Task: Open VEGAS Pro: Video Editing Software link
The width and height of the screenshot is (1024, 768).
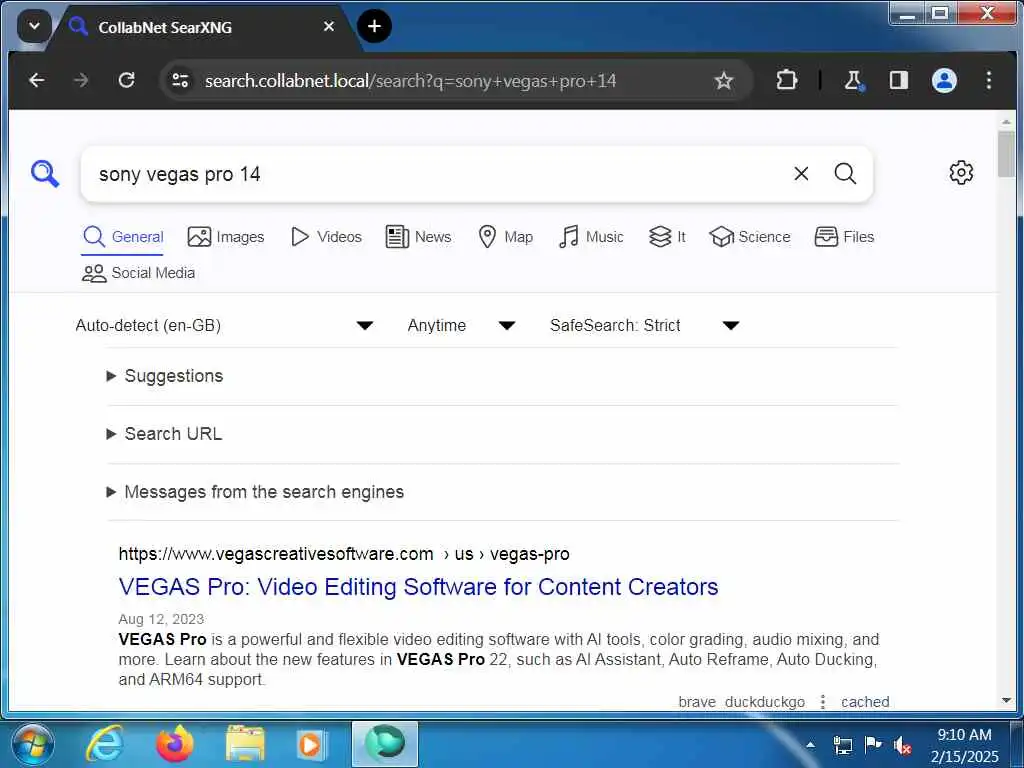Action: [418, 586]
